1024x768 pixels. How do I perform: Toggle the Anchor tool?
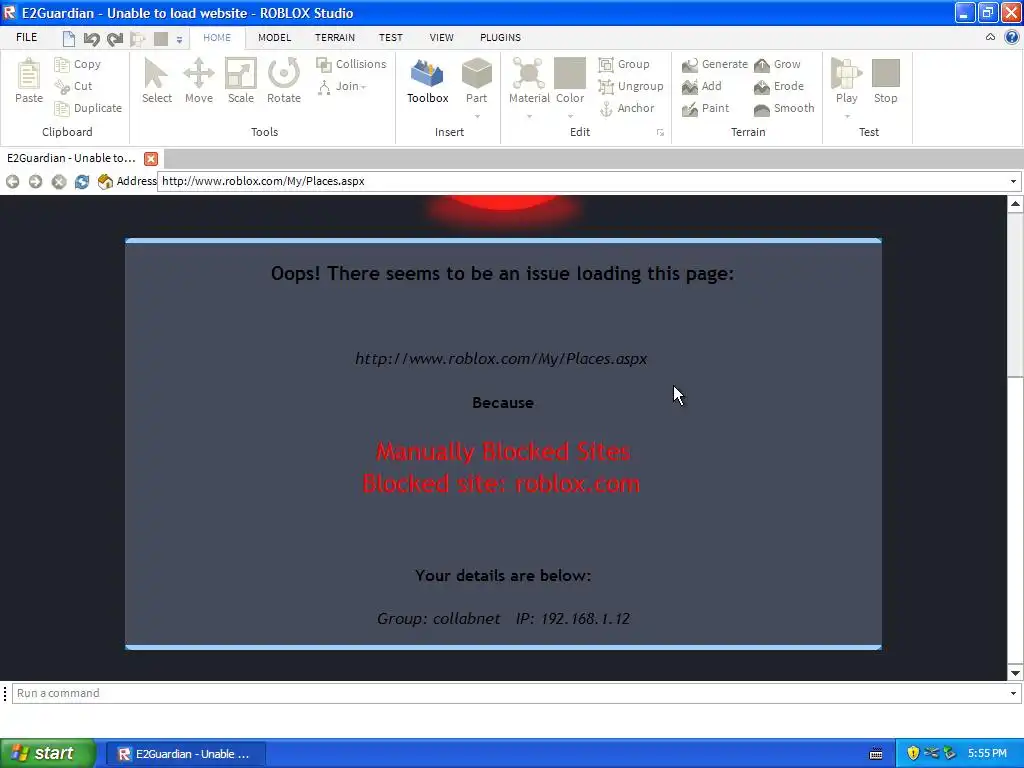tap(626, 108)
